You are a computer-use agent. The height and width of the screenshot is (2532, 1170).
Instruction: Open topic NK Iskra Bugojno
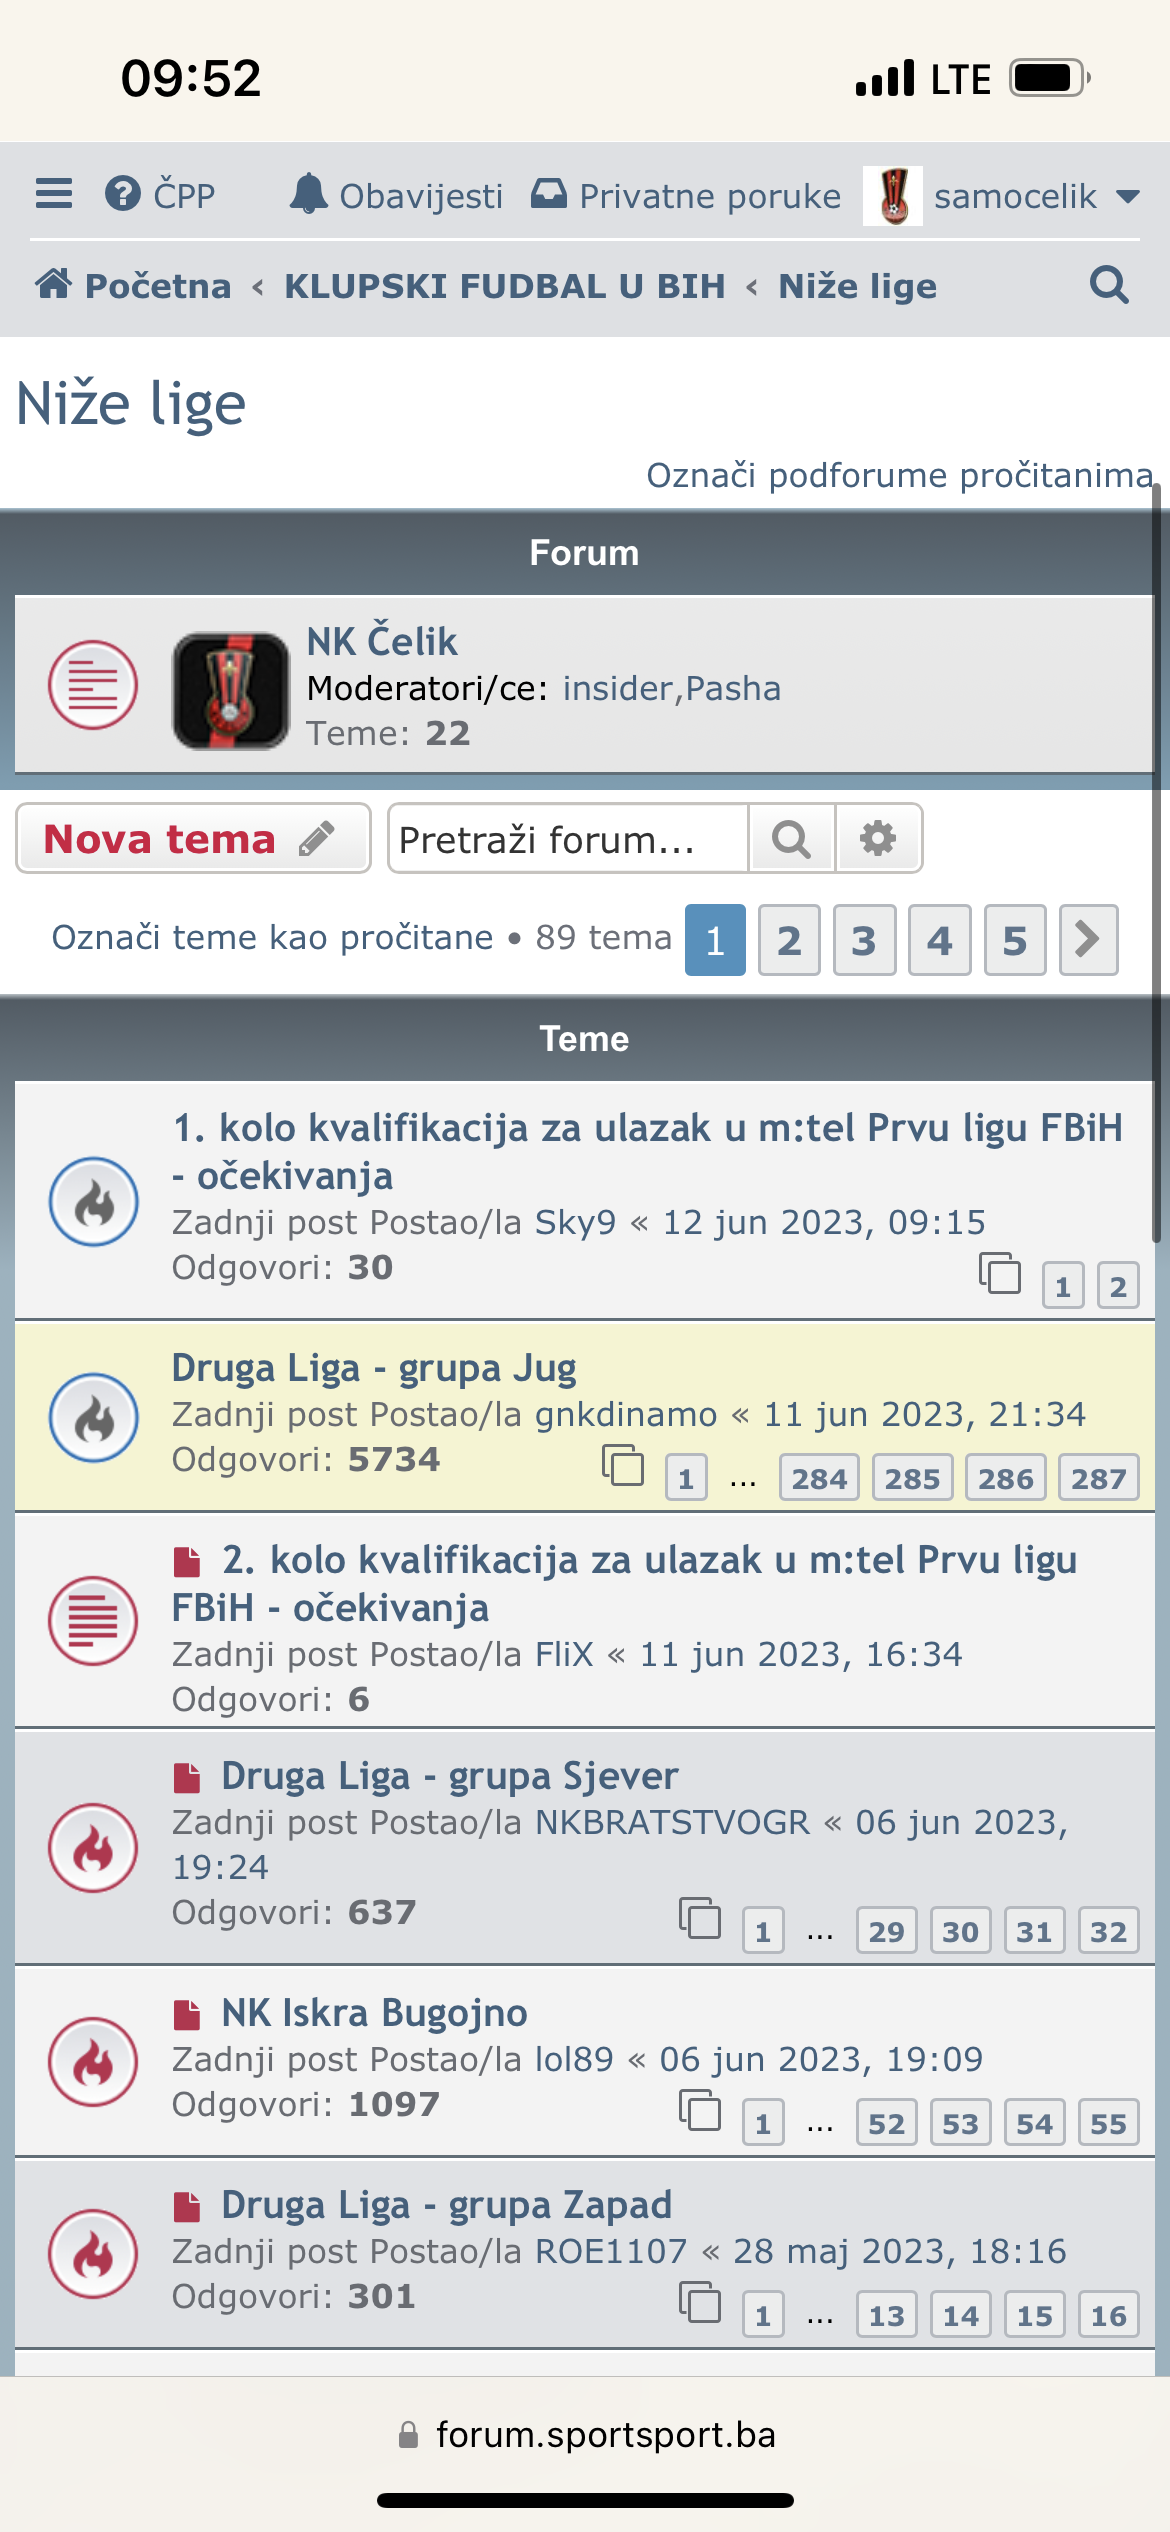(x=375, y=2012)
